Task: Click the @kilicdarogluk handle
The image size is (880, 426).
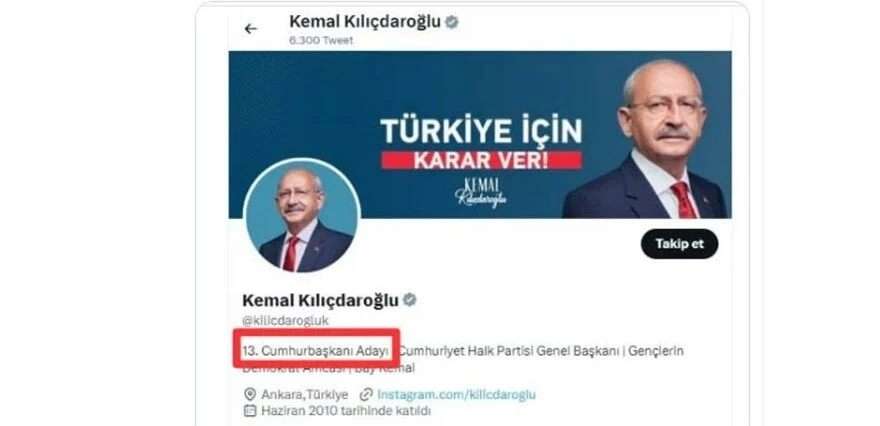Action: click(x=285, y=320)
